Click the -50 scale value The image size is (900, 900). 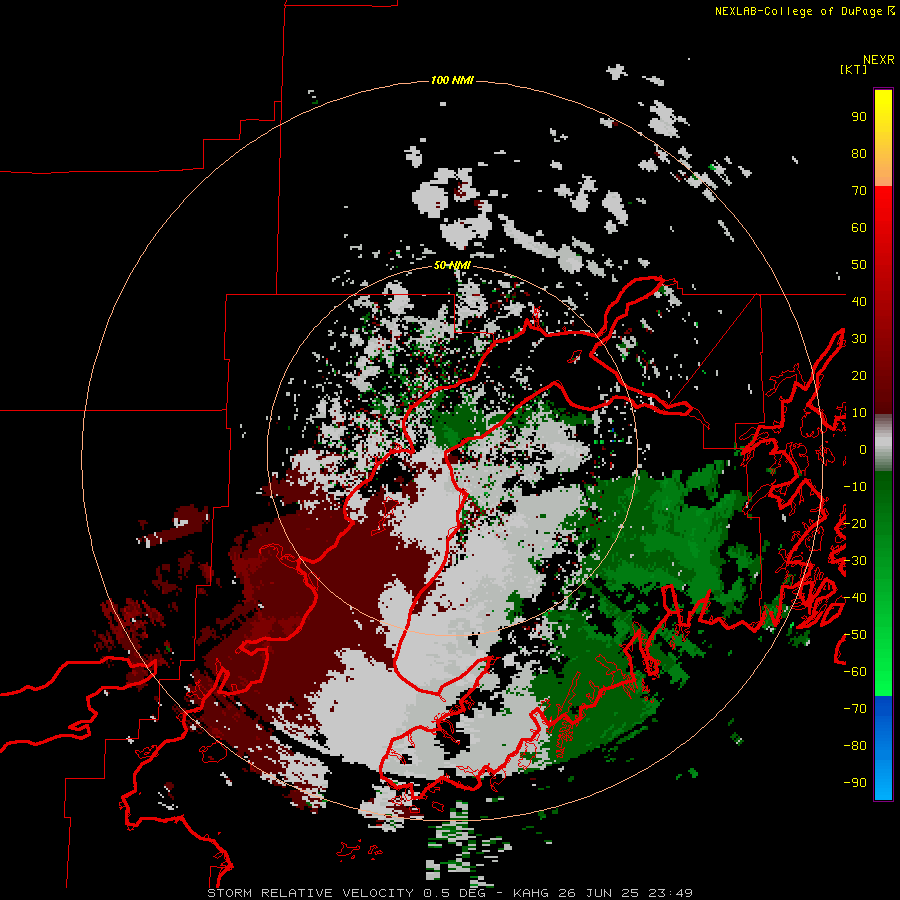click(x=855, y=635)
